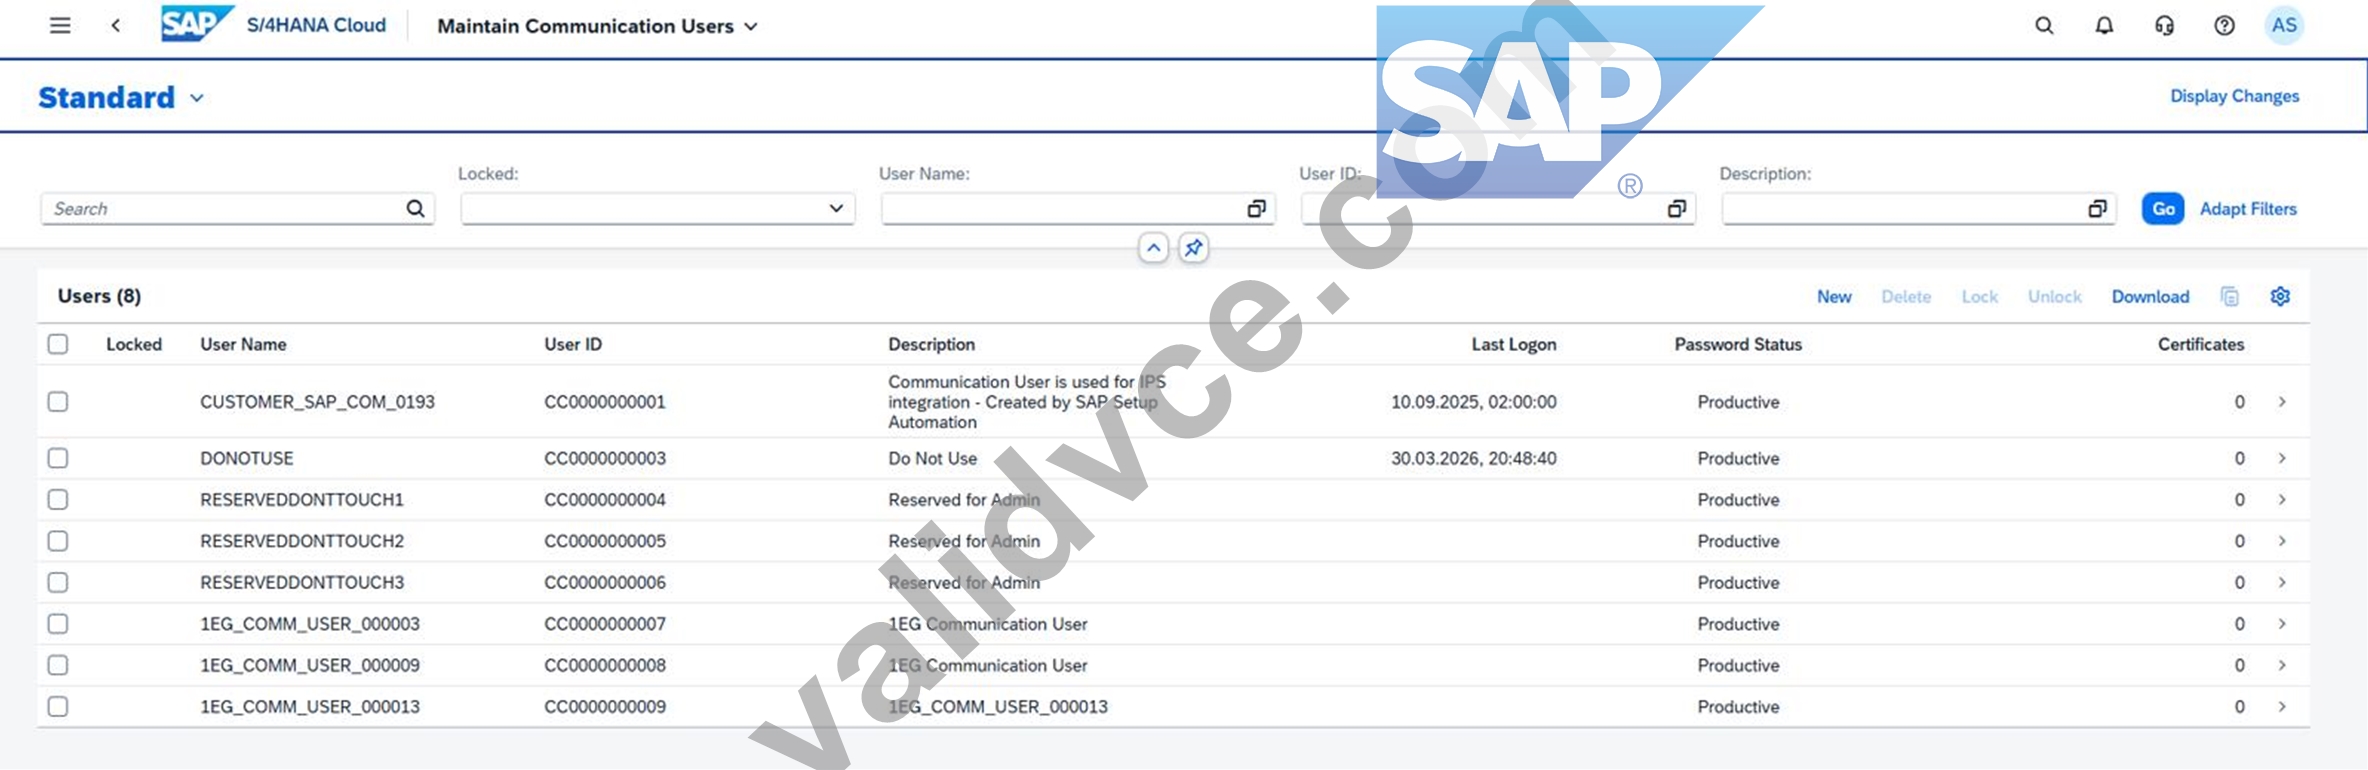Collapse the filter bar with the up chevron

click(1153, 248)
